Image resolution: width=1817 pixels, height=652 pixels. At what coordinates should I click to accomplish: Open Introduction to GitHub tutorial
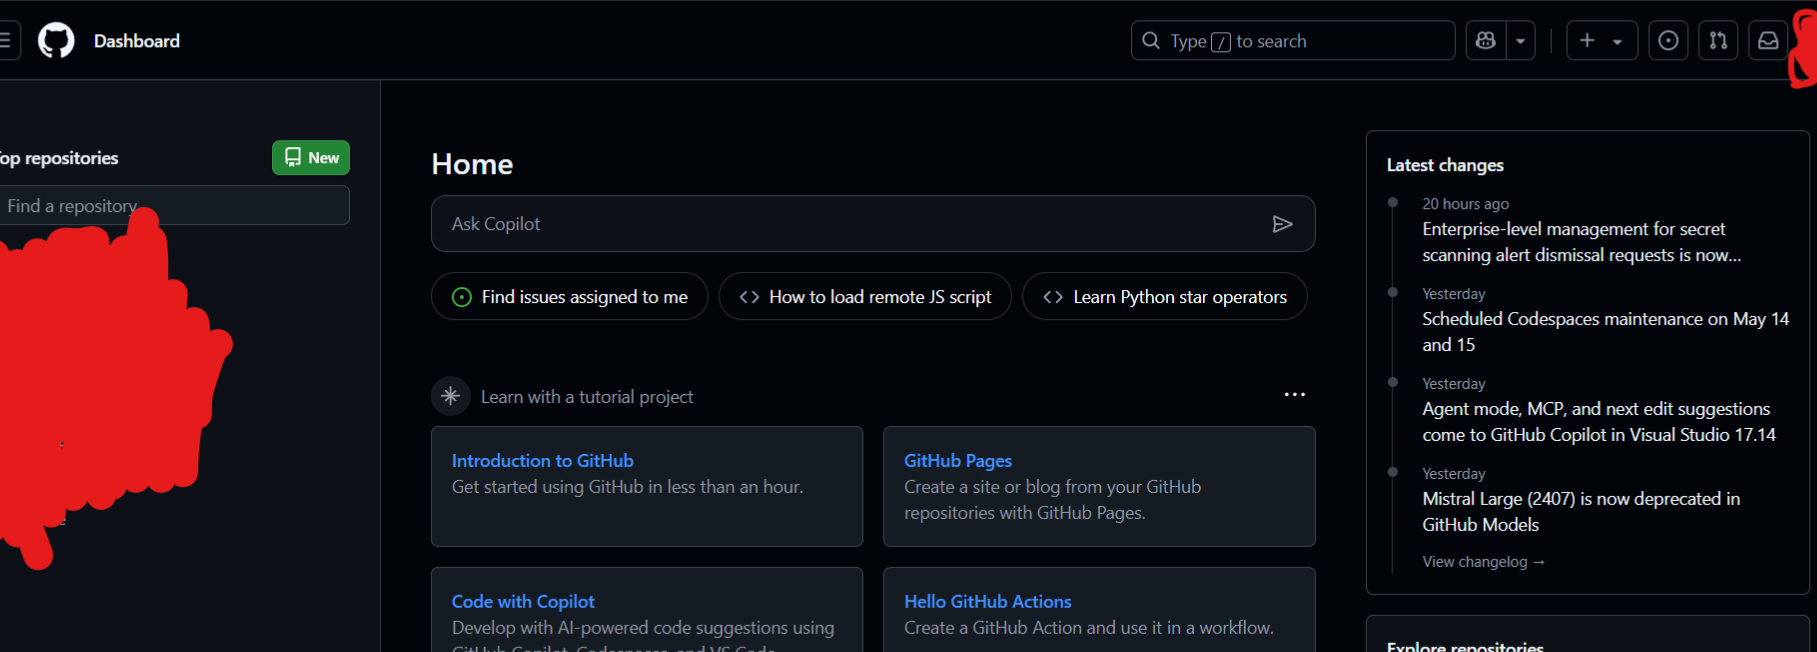point(542,461)
